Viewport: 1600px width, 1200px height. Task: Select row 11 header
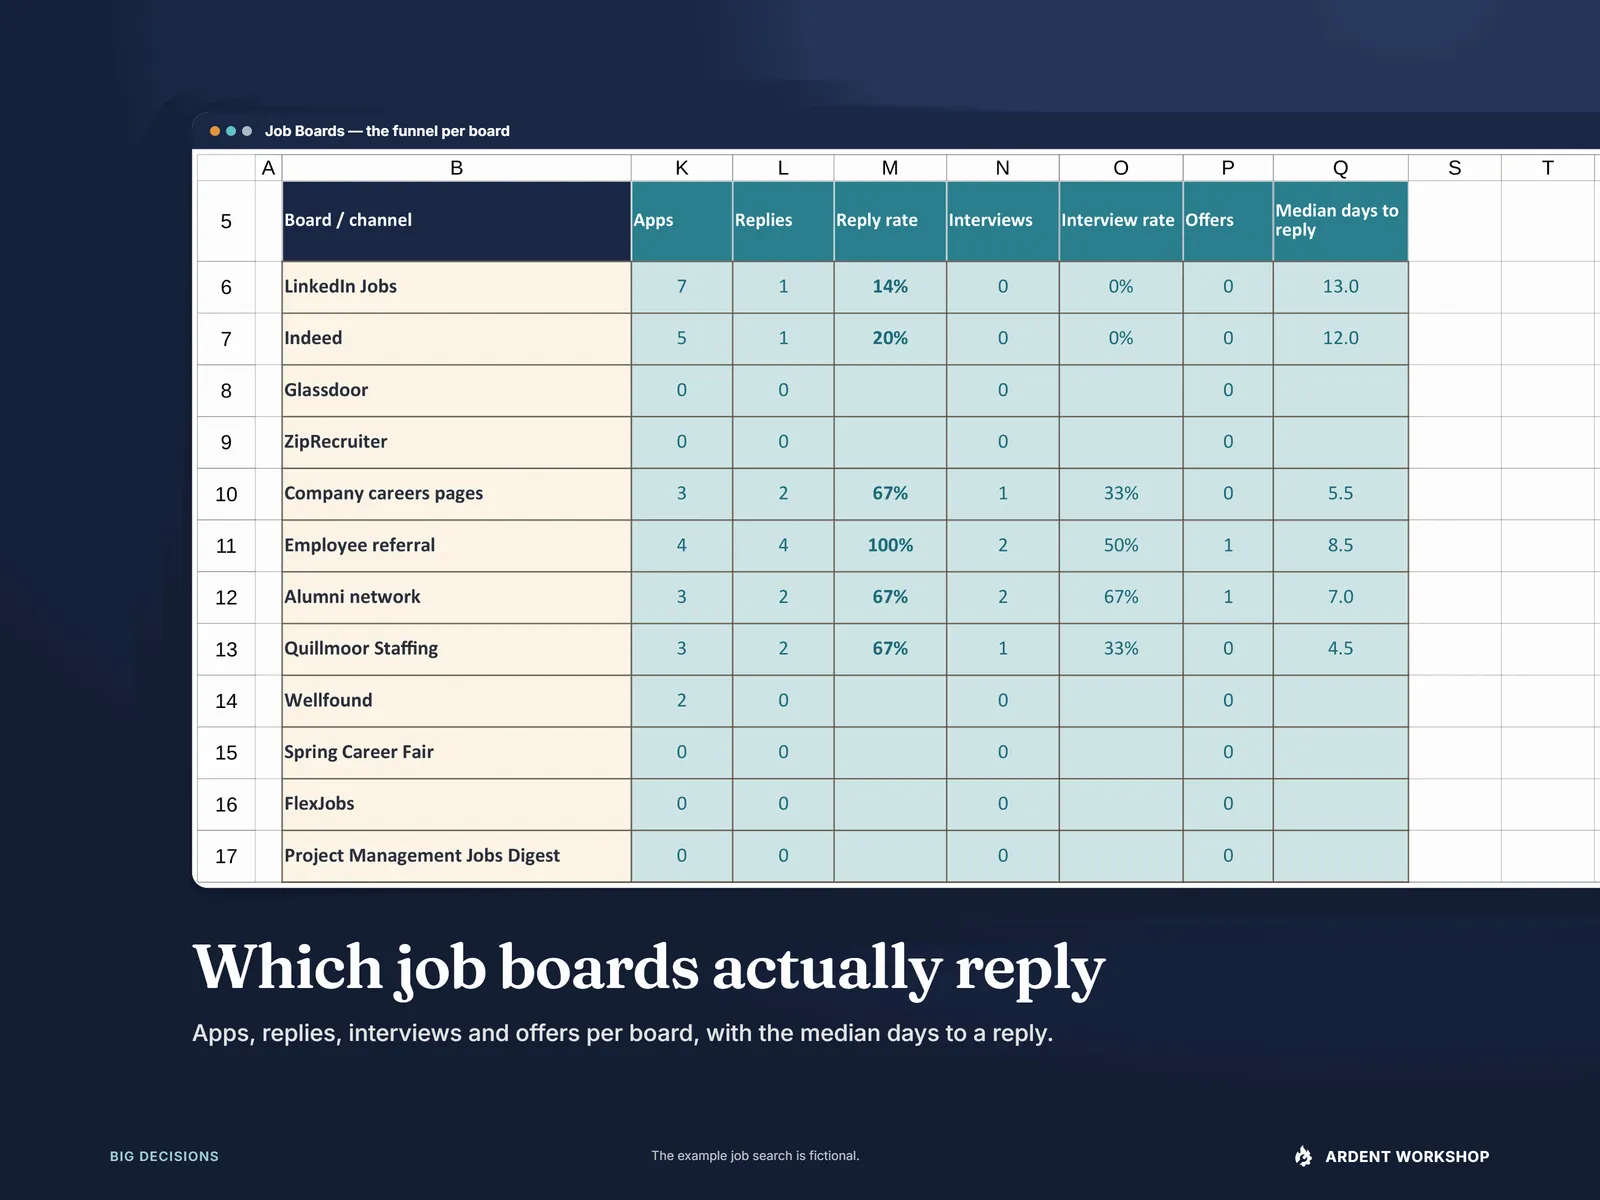click(x=226, y=546)
